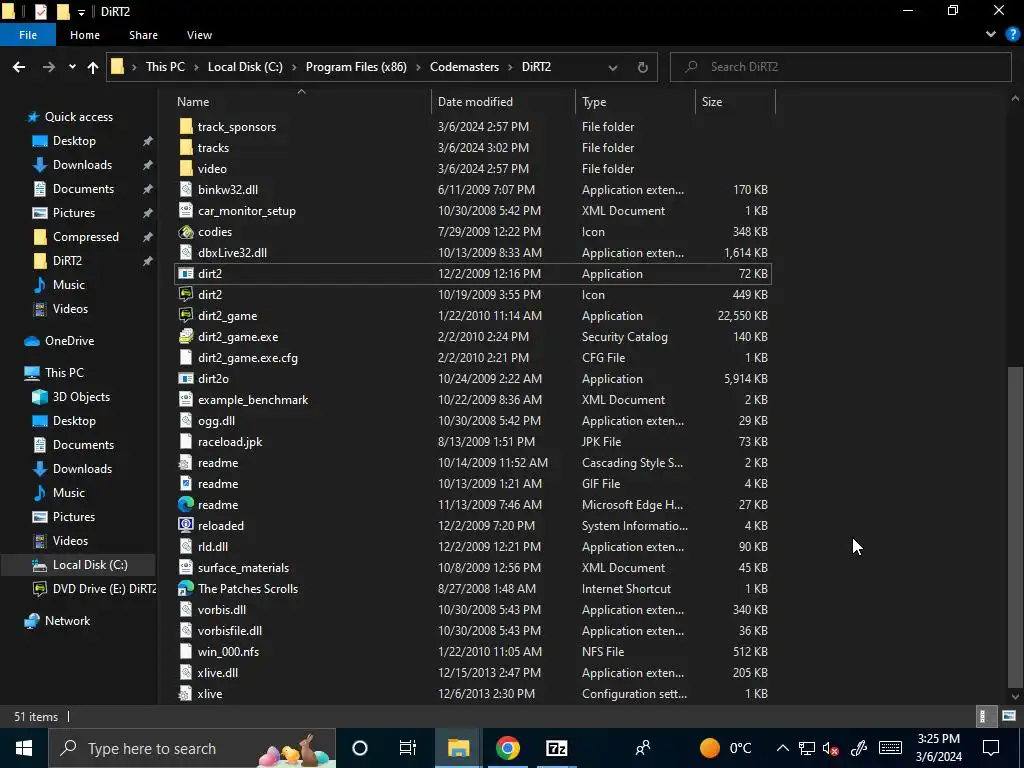The height and width of the screenshot is (768, 1024).
Task: Switch to large icons view button
Action: point(1009,716)
